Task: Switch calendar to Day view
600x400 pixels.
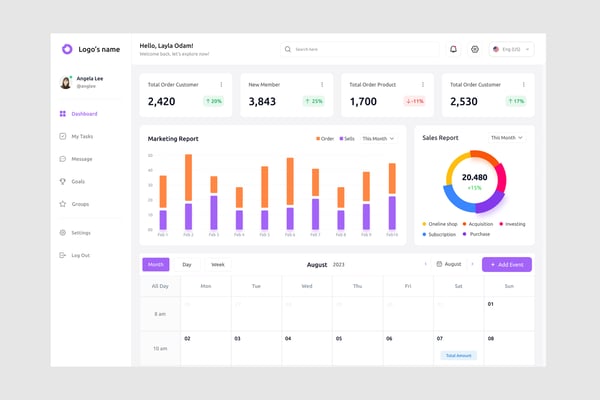Action: tap(187, 264)
